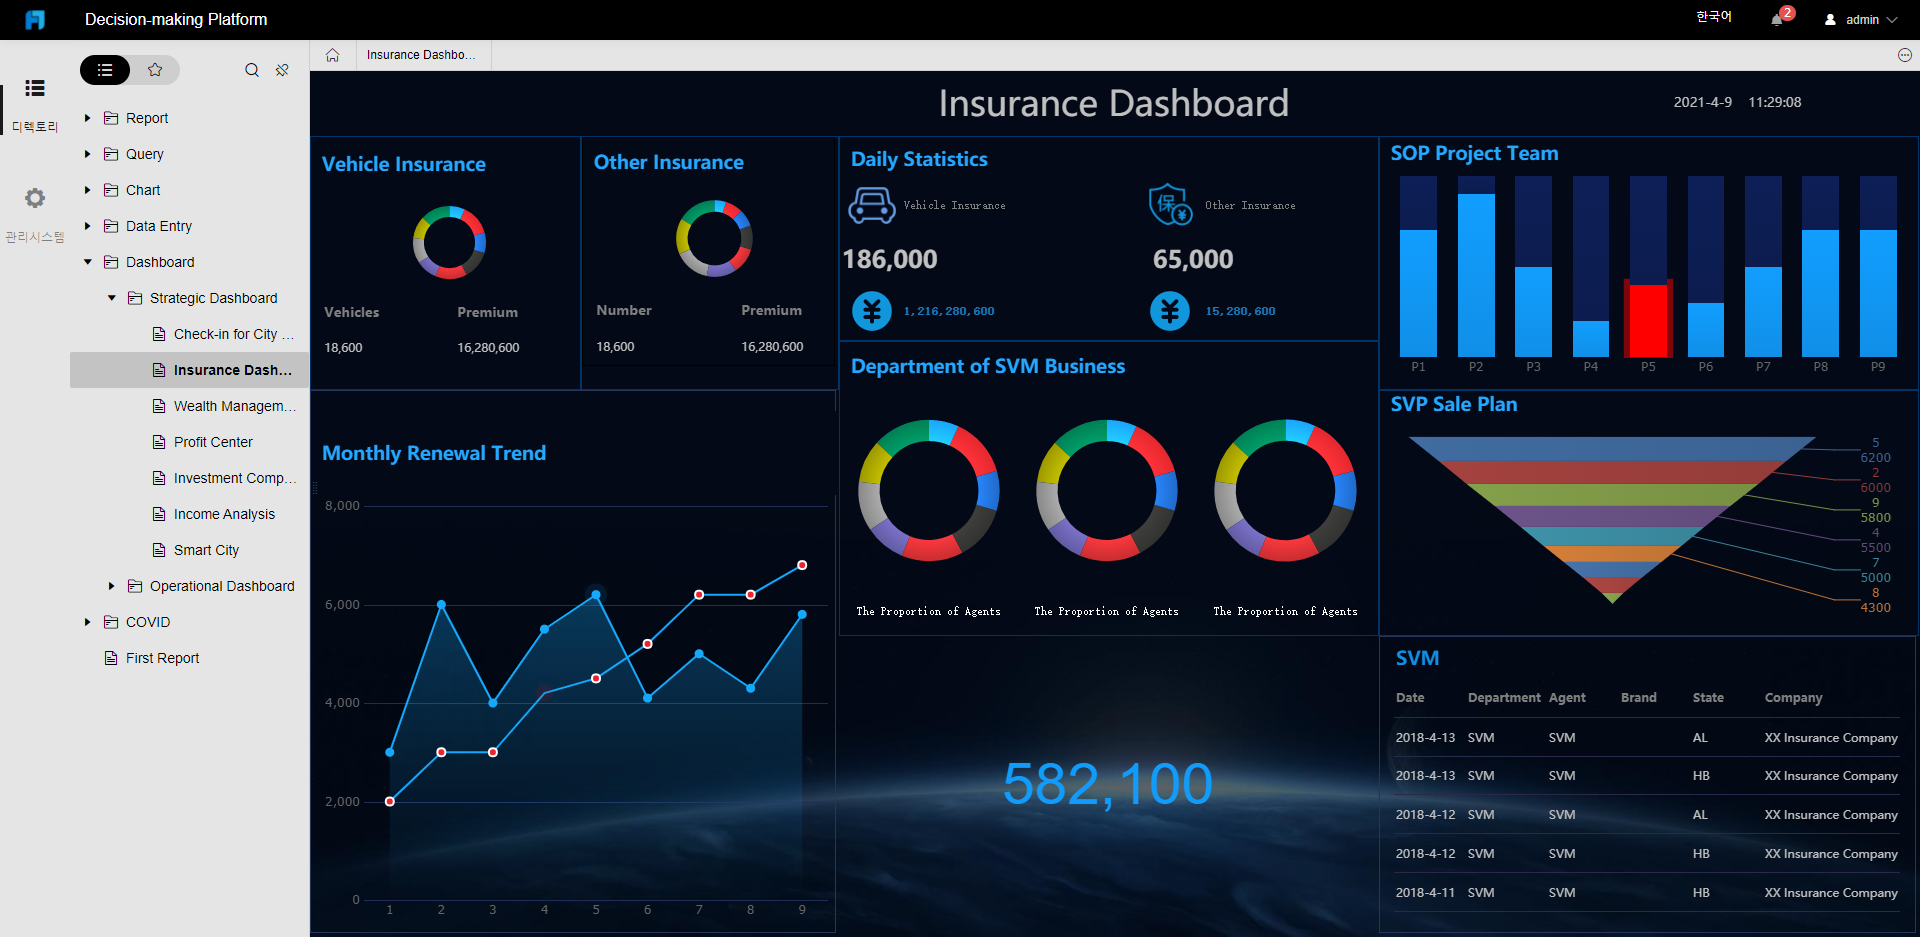Click the red P5 bar in SOP chart
1920x937 pixels.
click(x=1648, y=320)
